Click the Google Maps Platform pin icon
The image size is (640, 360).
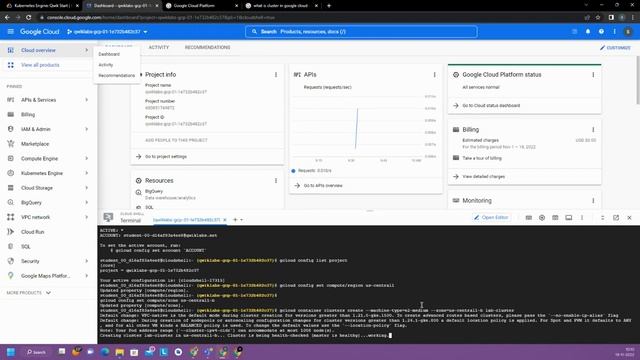[x=11, y=276]
